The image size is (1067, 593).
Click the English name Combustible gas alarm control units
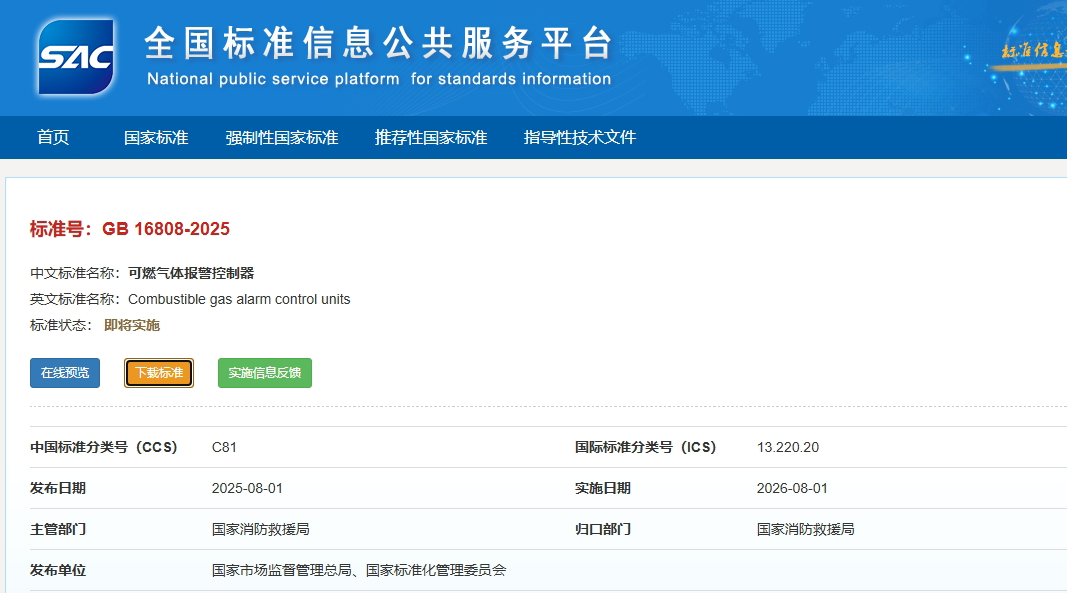click(x=239, y=299)
